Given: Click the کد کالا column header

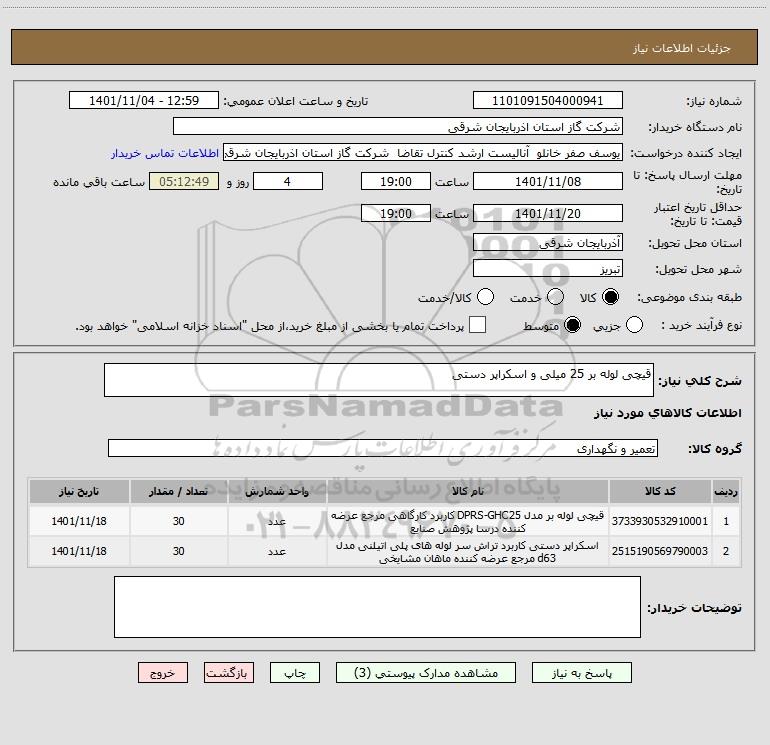Looking at the screenshot, I should [660, 491].
